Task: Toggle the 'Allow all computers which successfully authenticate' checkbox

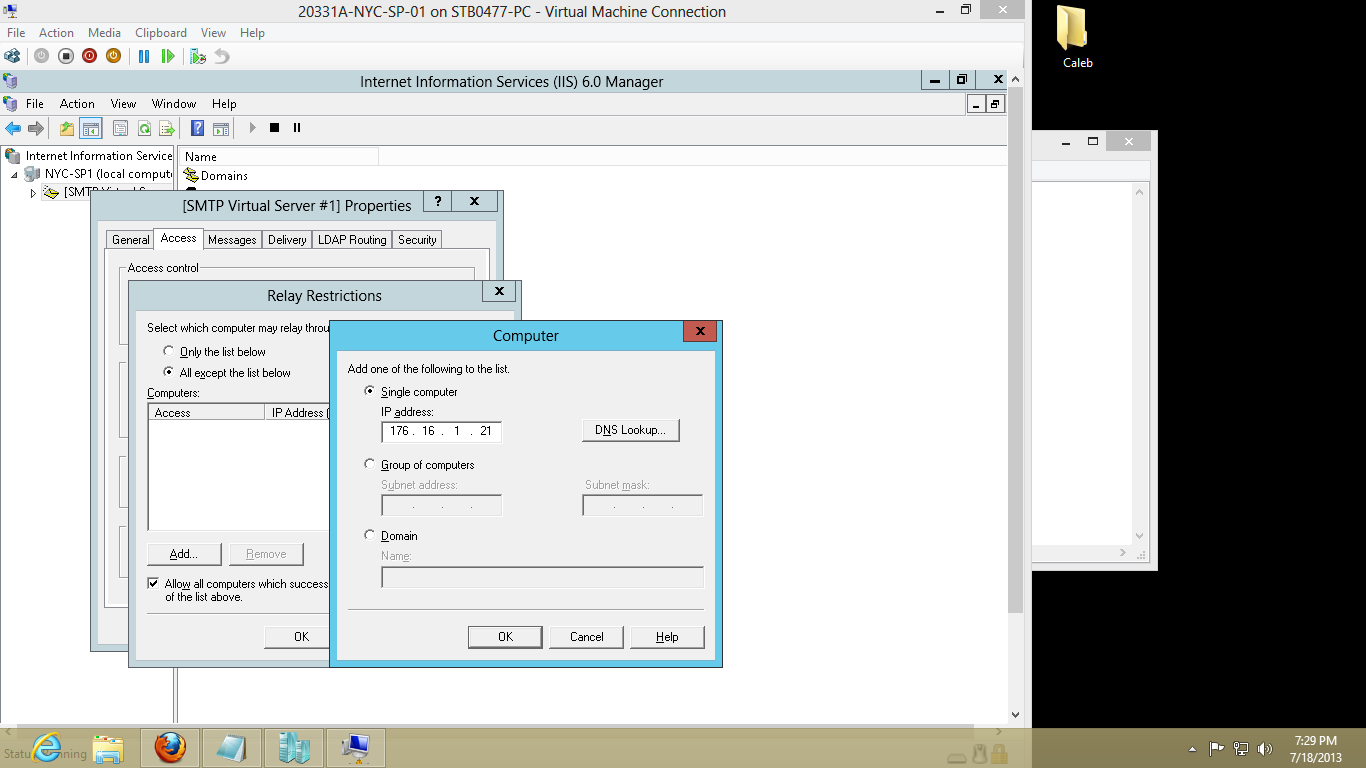Action: pos(153,583)
